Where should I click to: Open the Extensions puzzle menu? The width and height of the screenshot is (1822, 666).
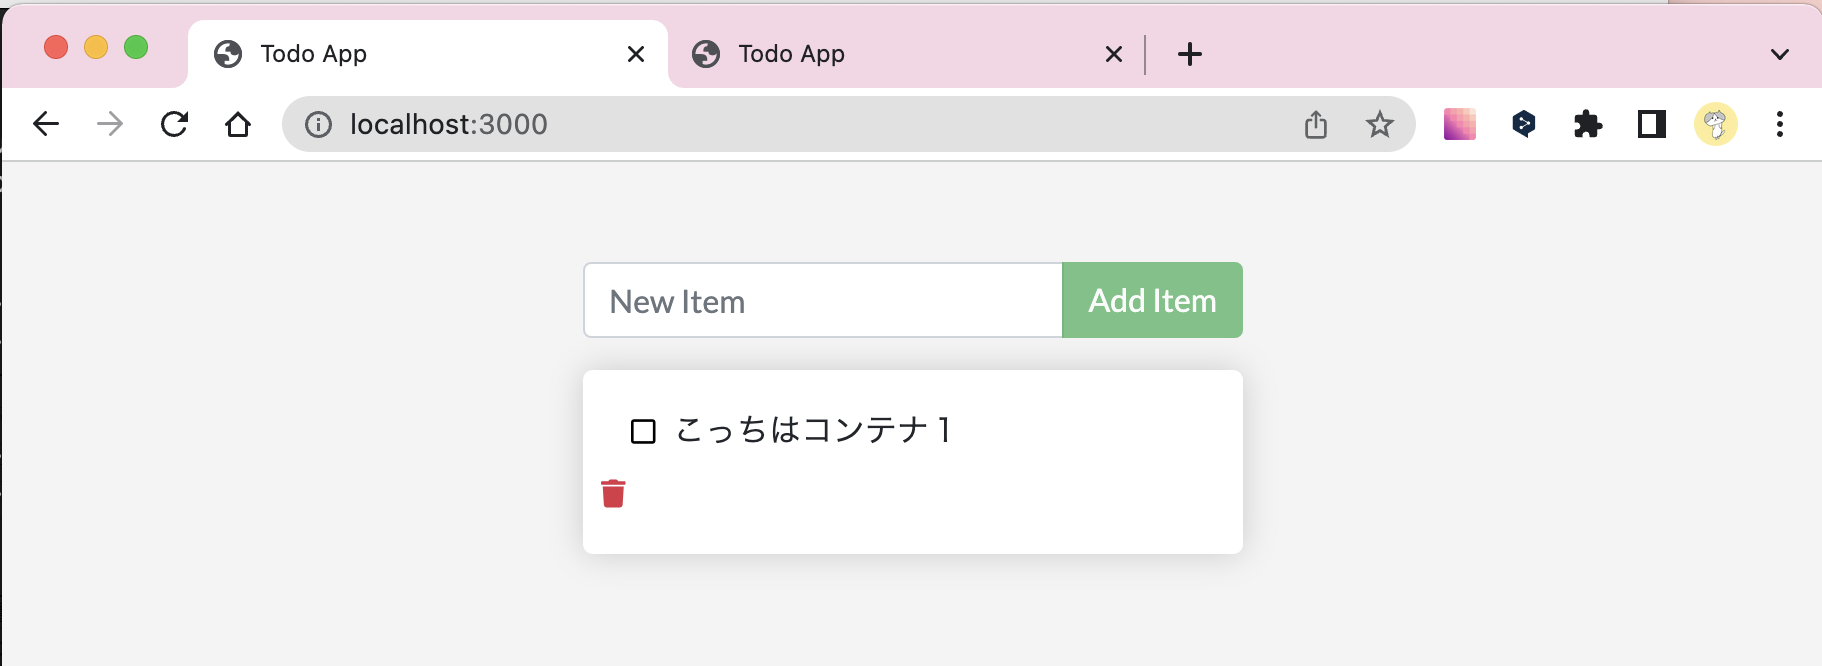point(1587,124)
